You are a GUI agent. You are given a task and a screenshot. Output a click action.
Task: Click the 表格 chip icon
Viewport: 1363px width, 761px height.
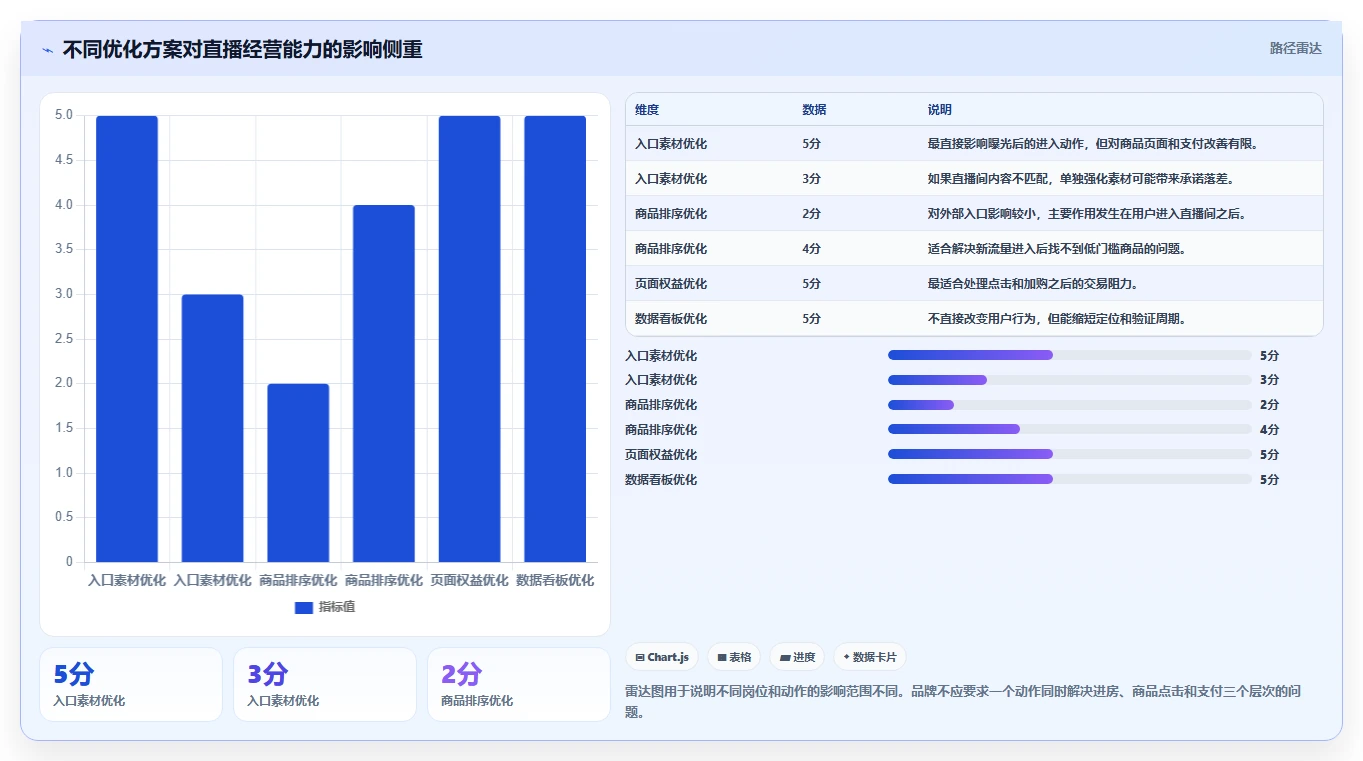tap(722, 657)
